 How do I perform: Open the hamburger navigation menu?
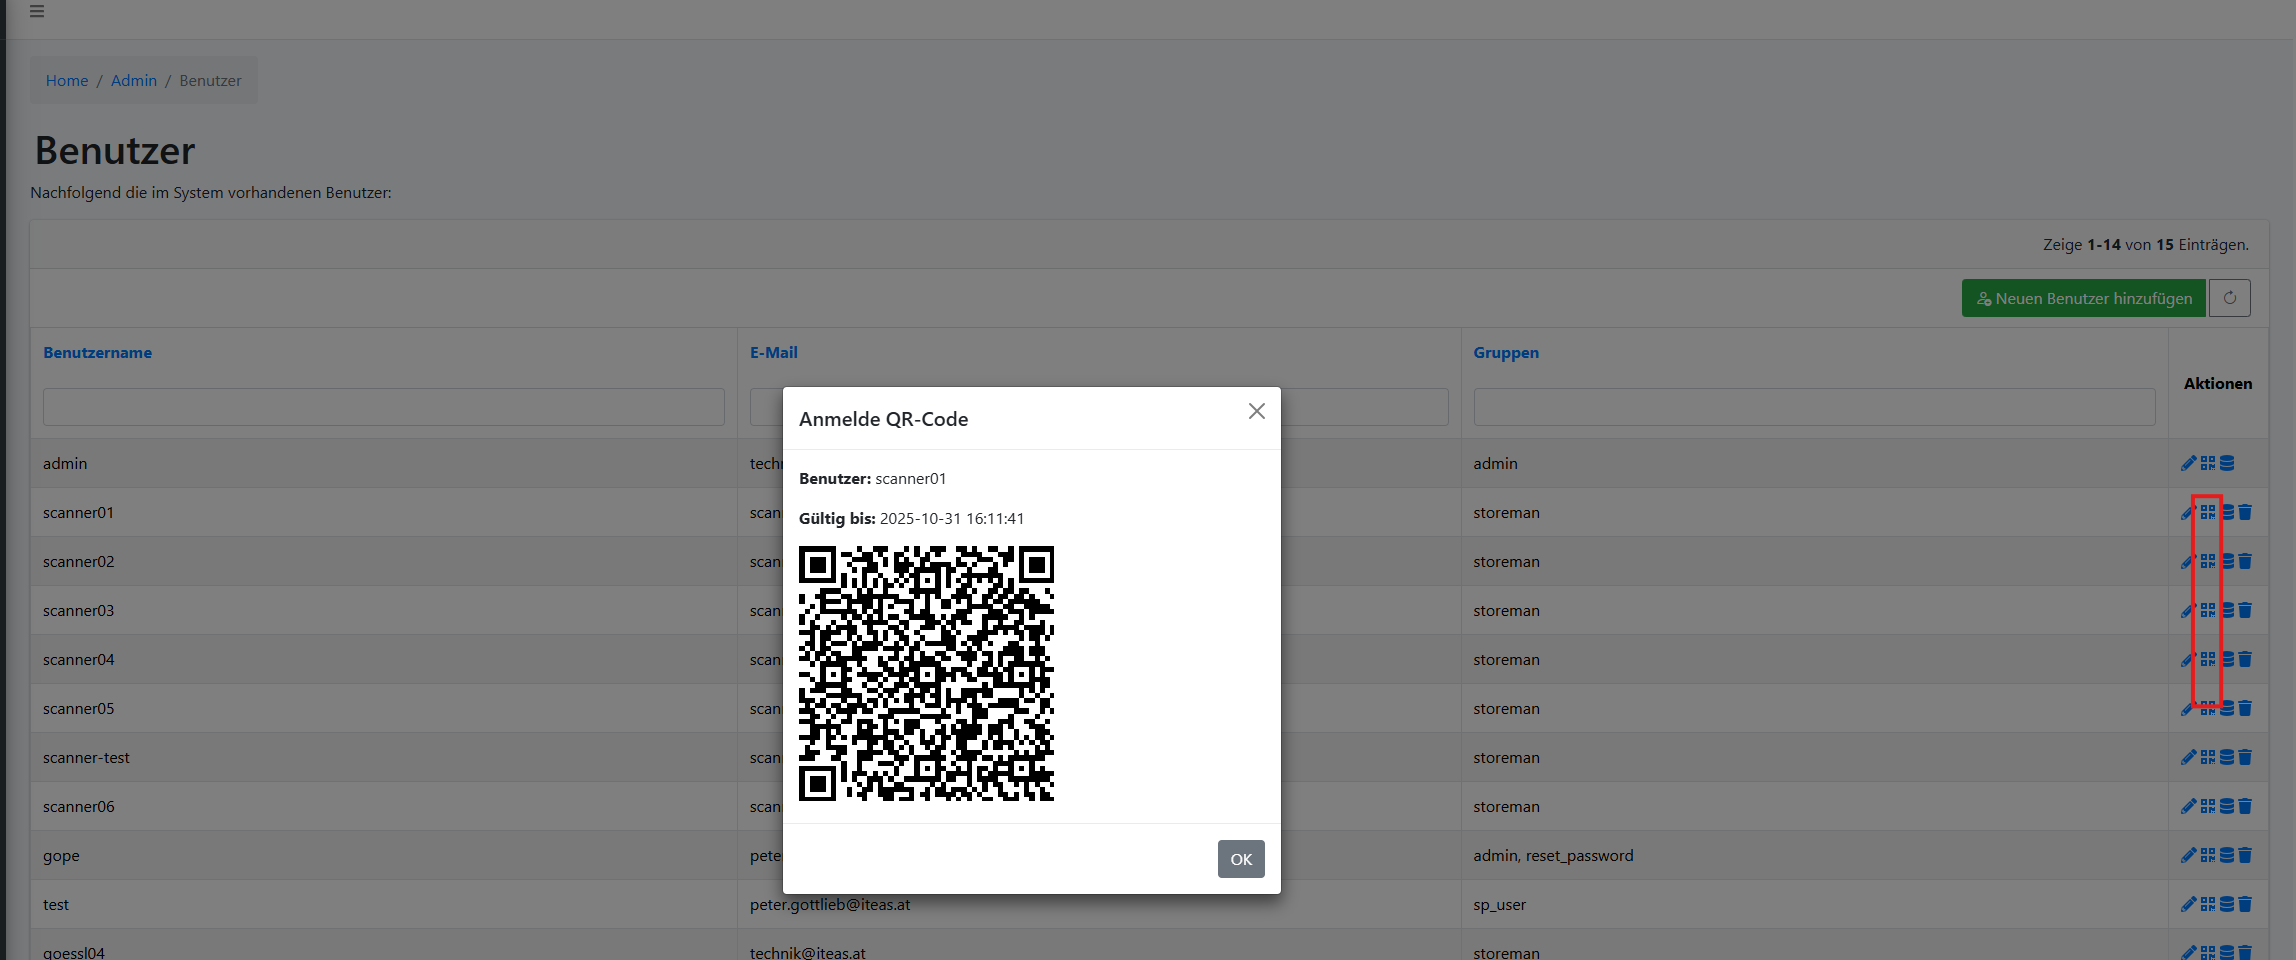pyautogui.click(x=37, y=12)
